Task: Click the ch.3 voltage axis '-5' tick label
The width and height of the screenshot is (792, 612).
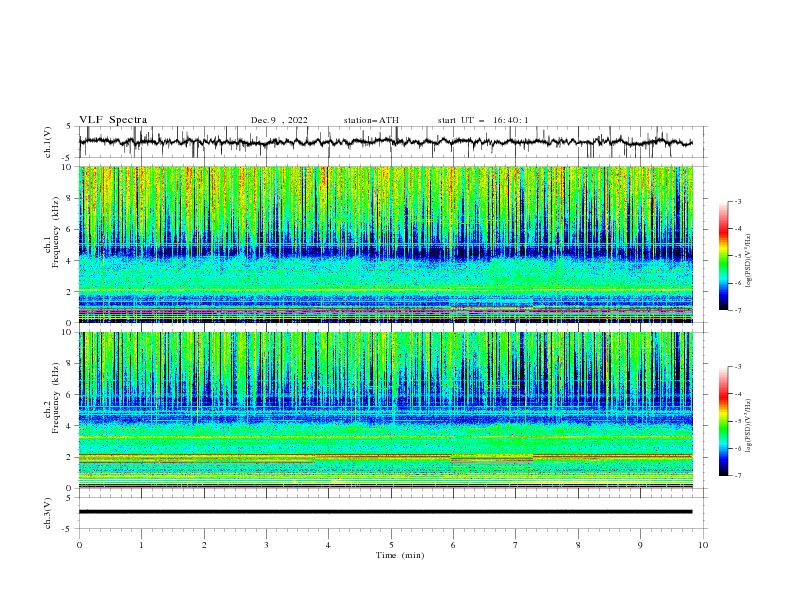Action: coord(67,529)
